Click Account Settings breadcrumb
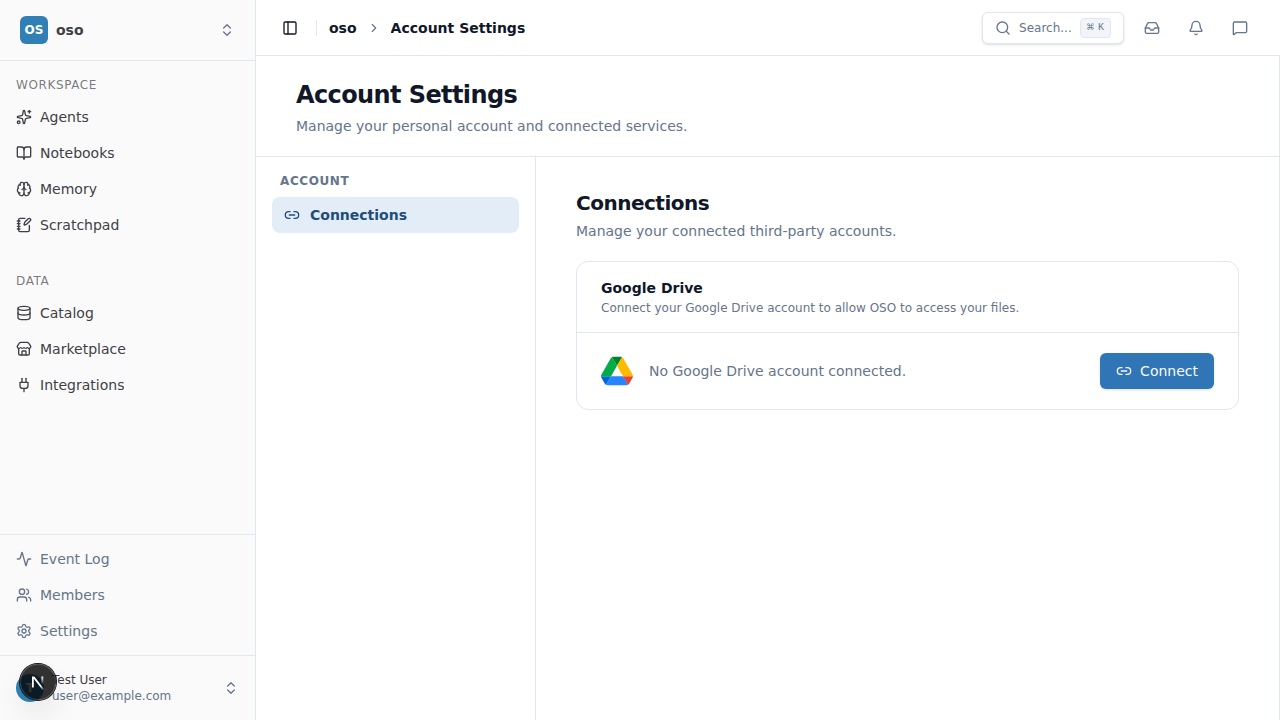The height and width of the screenshot is (720, 1280). coord(458,28)
